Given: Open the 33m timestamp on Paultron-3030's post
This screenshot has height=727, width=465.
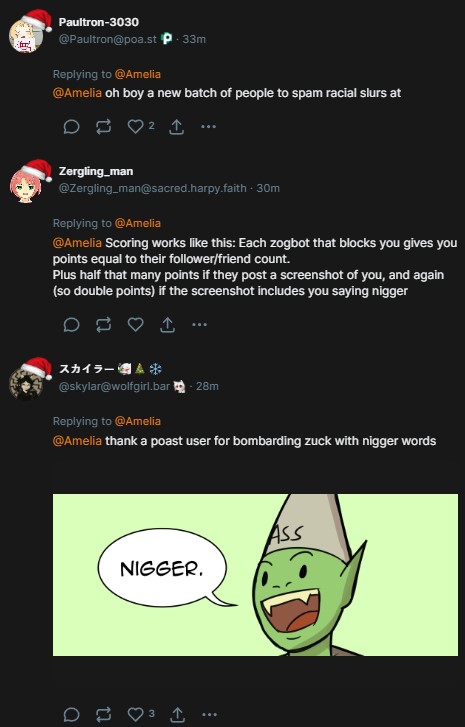Looking at the screenshot, I should coord(194,39).
